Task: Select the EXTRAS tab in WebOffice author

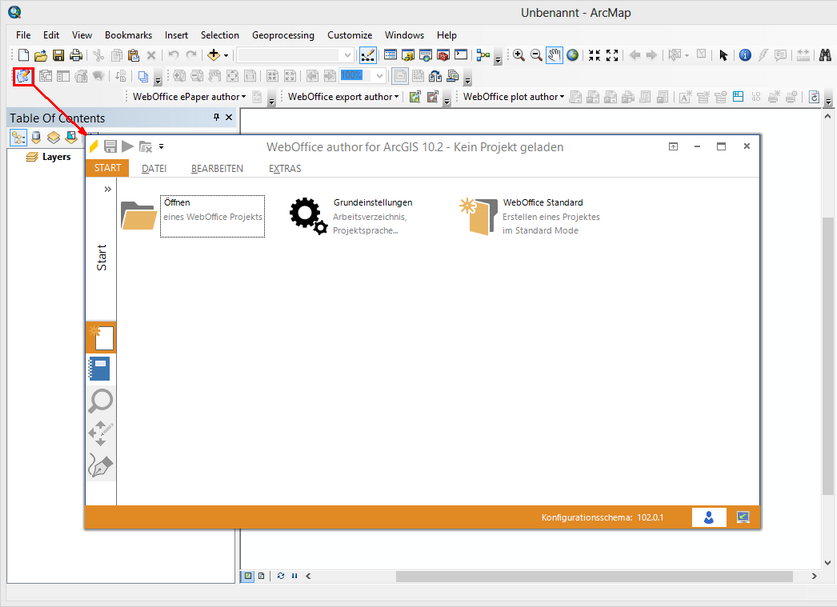Action: click(284, 168)
